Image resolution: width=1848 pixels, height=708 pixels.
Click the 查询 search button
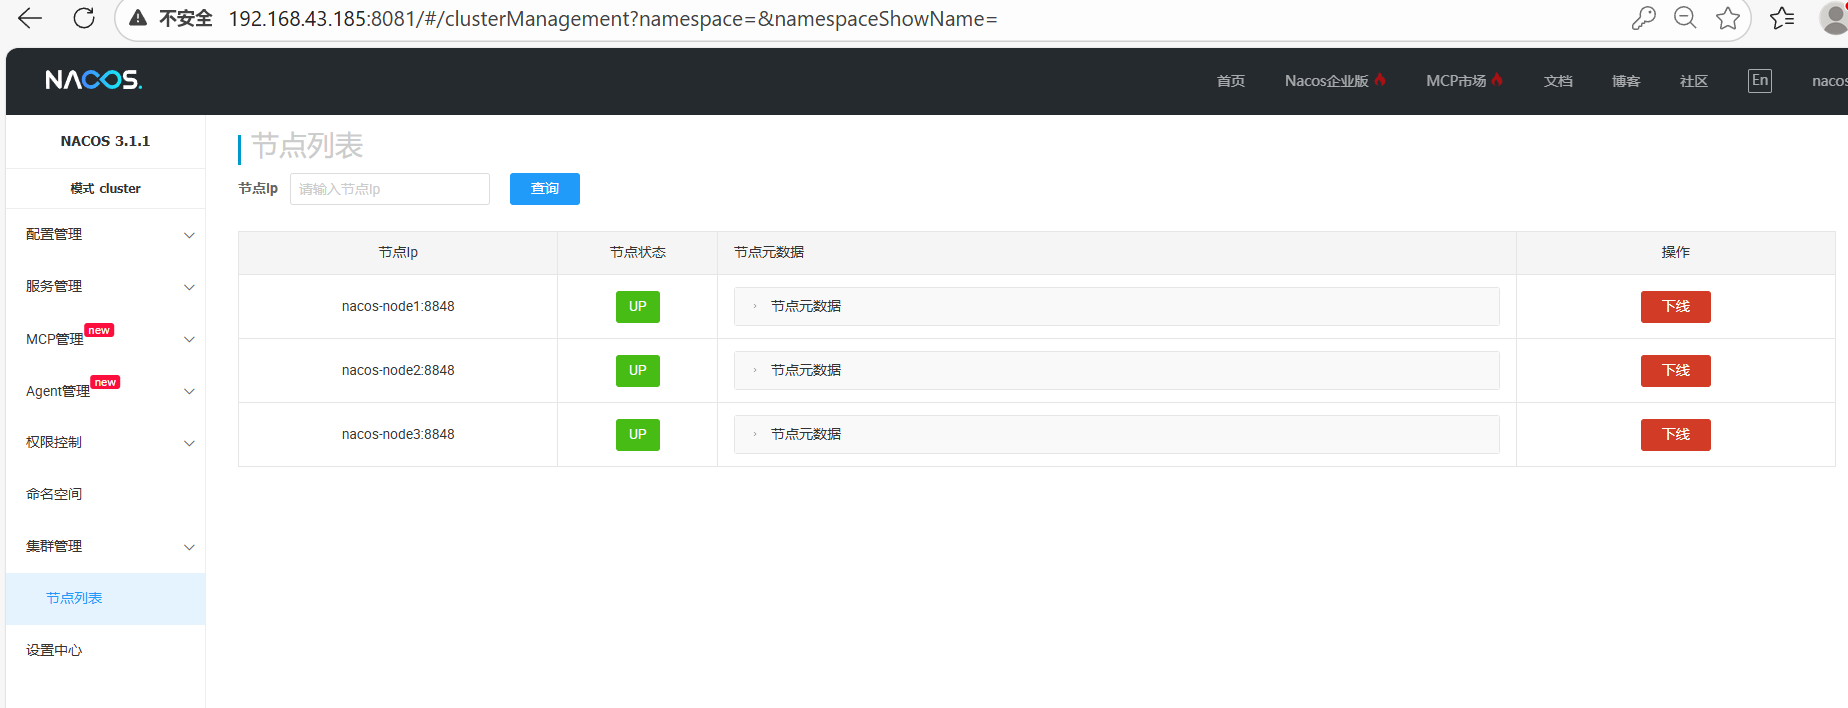pos(545,189)
